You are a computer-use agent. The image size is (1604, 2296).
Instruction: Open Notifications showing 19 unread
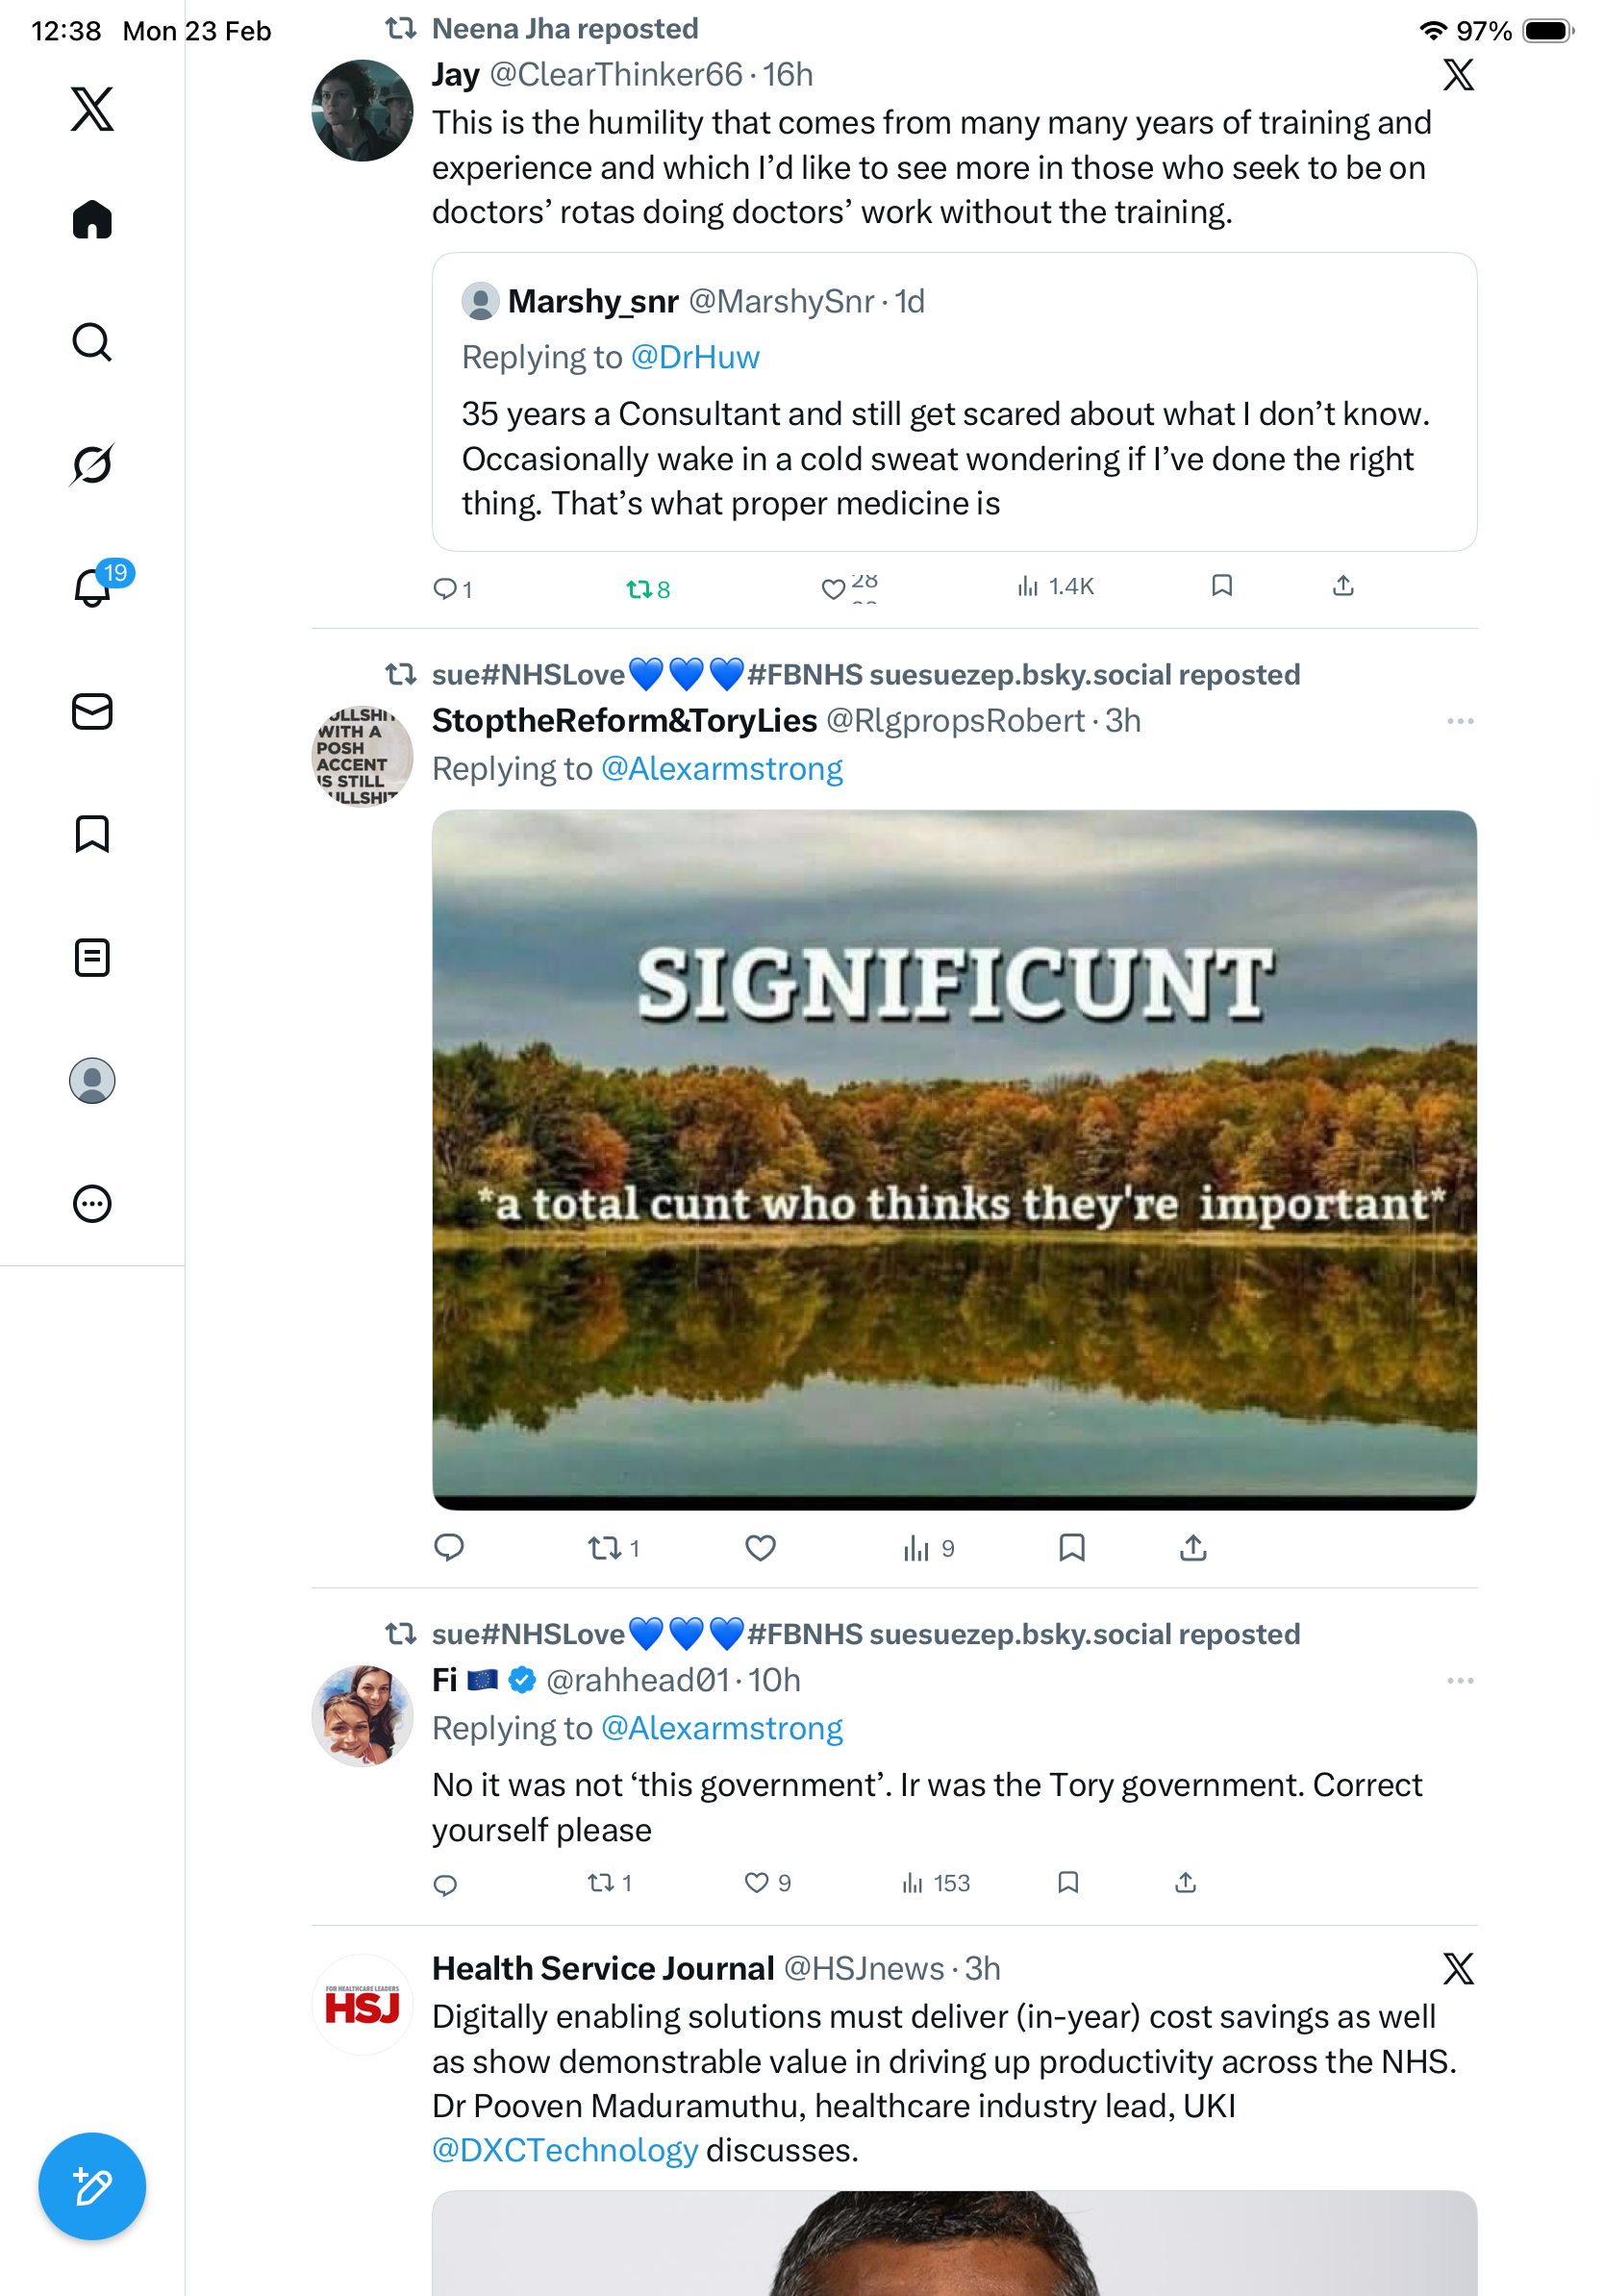(x=92, y=587)
